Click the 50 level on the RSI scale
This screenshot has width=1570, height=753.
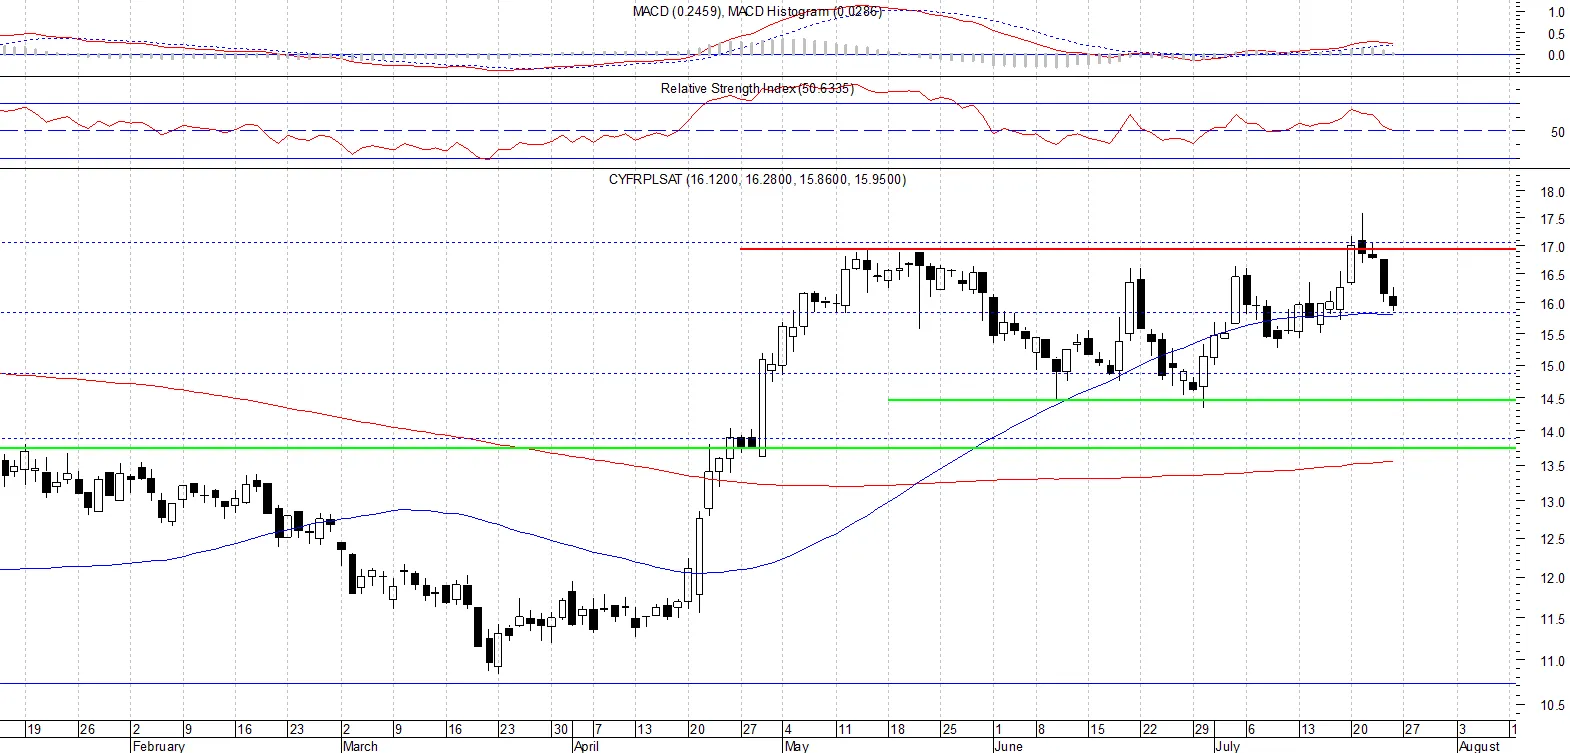[x=1558, y=131]
